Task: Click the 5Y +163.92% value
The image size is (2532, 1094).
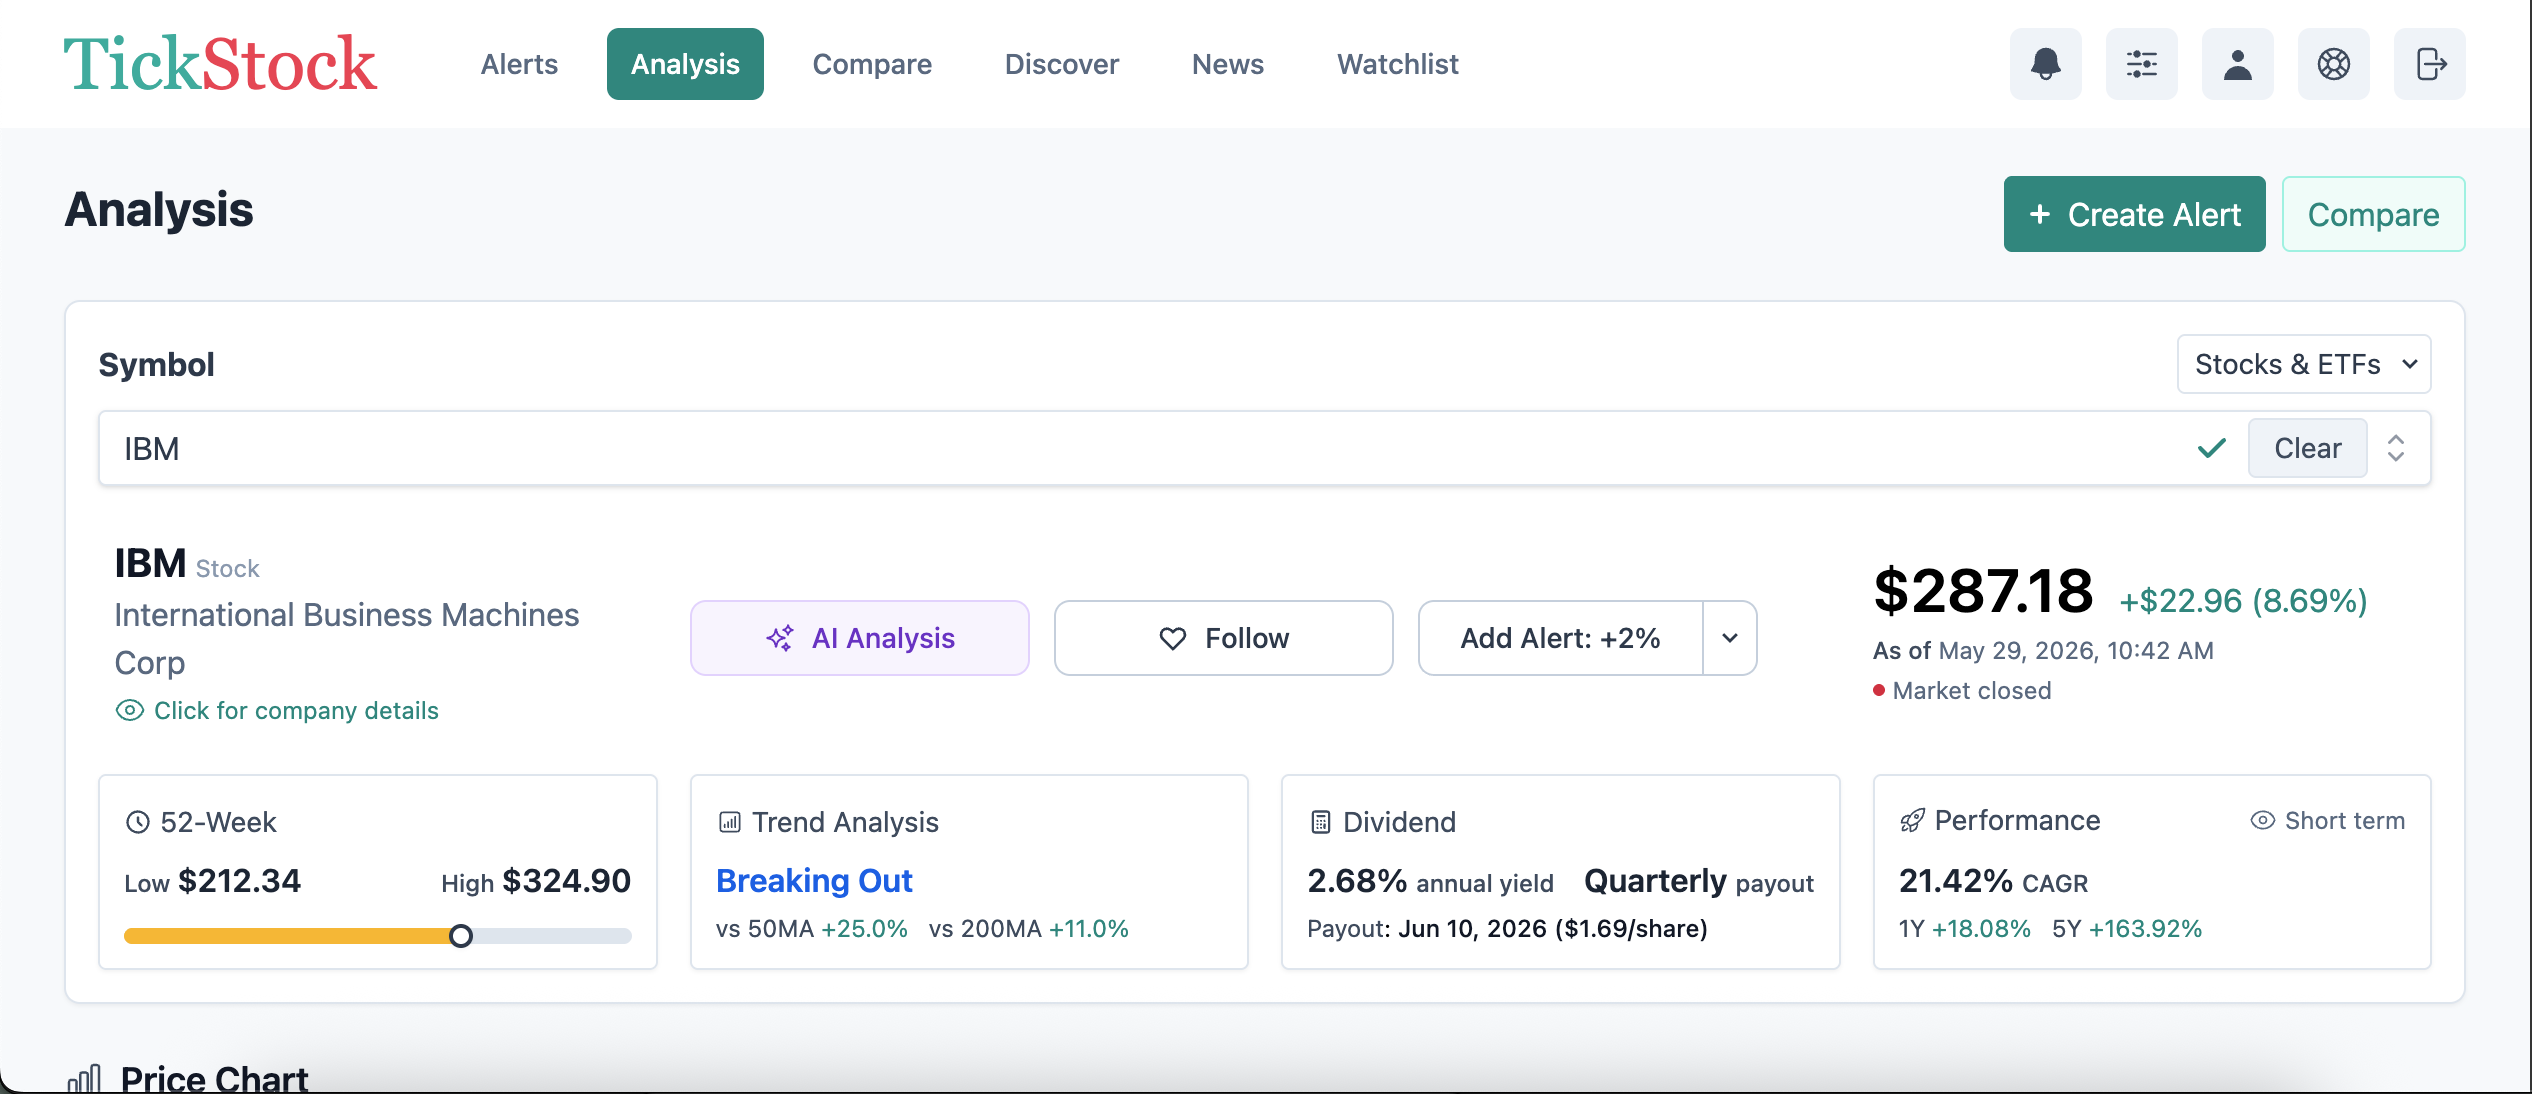Action: coord(2127,929)
